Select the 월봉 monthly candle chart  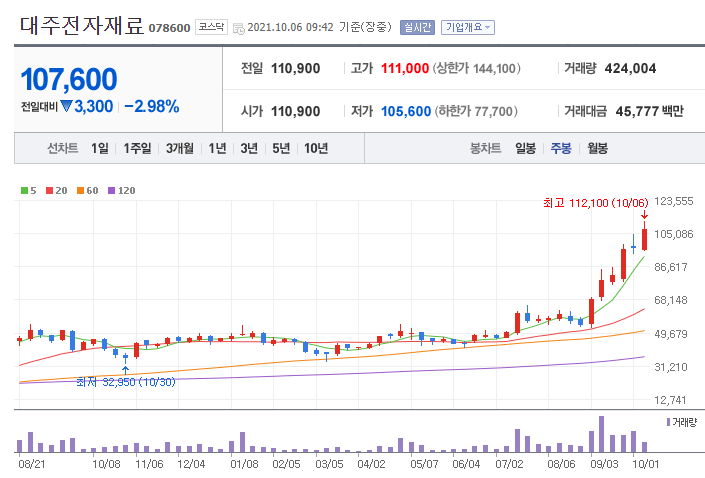click(x=598, y=148)
